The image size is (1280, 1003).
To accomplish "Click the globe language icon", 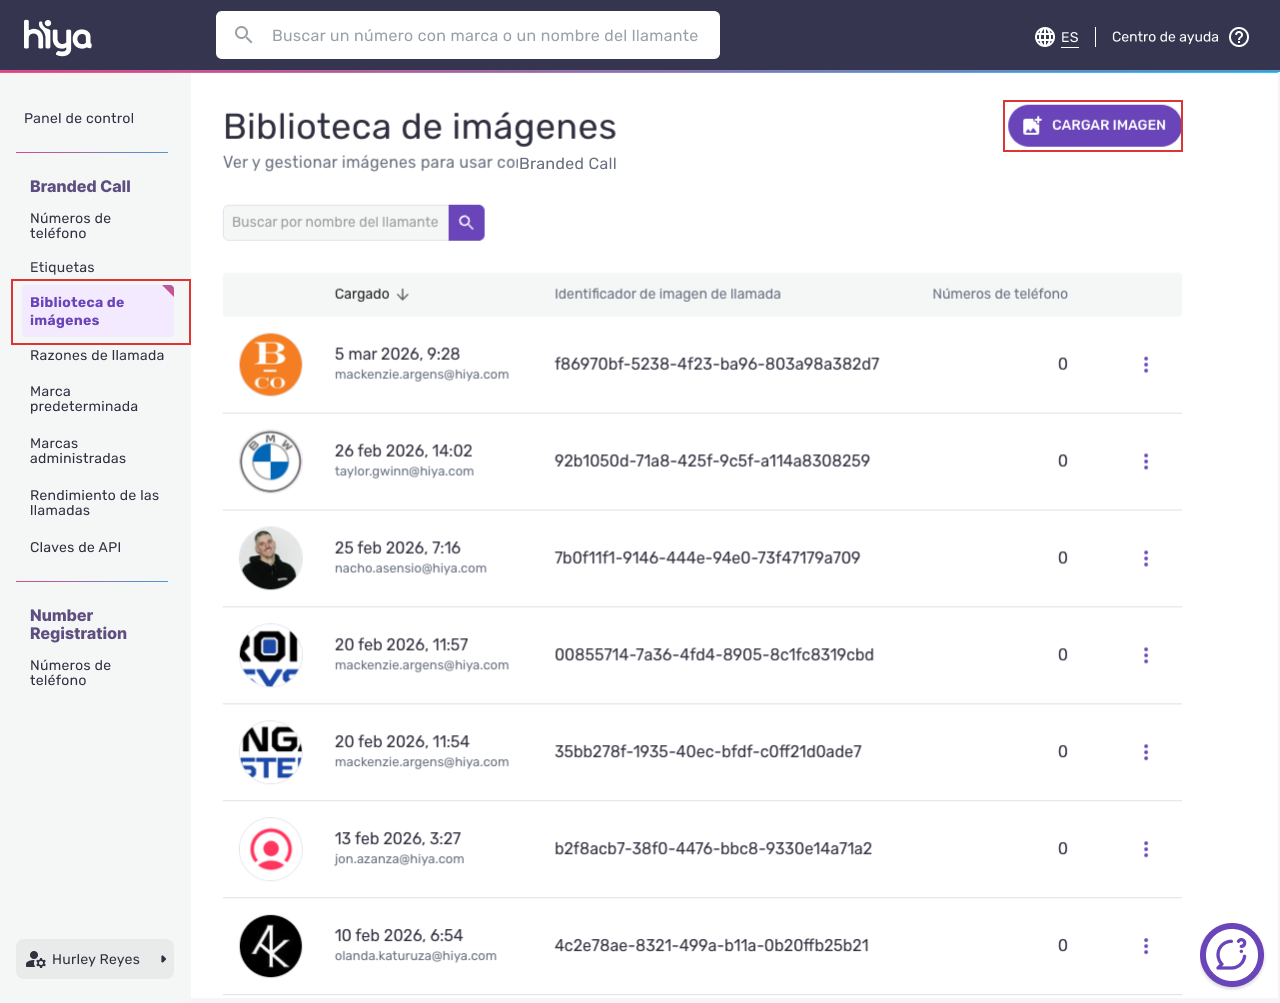I will point(1045,37).
